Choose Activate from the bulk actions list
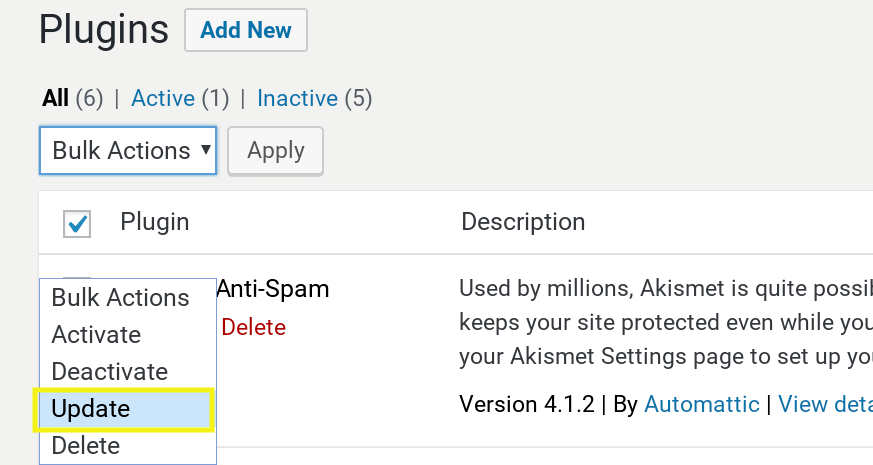The height and width of the screenshot is (465, 873). 96,335
